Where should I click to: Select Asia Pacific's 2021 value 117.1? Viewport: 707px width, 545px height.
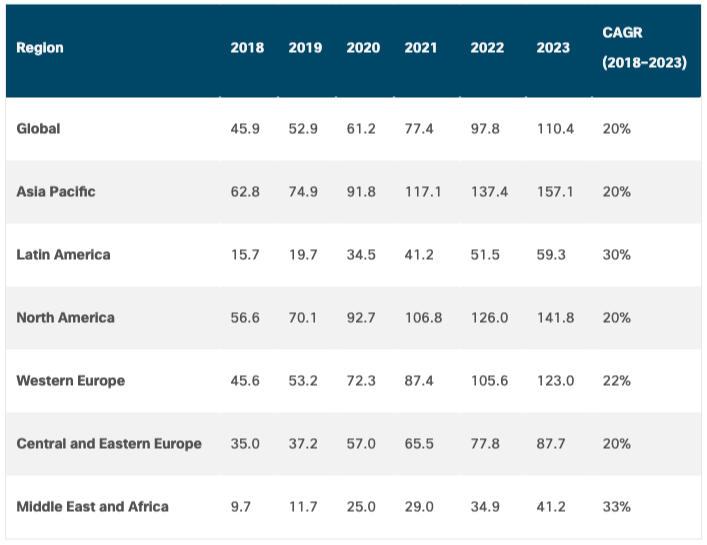pos(423,192)
